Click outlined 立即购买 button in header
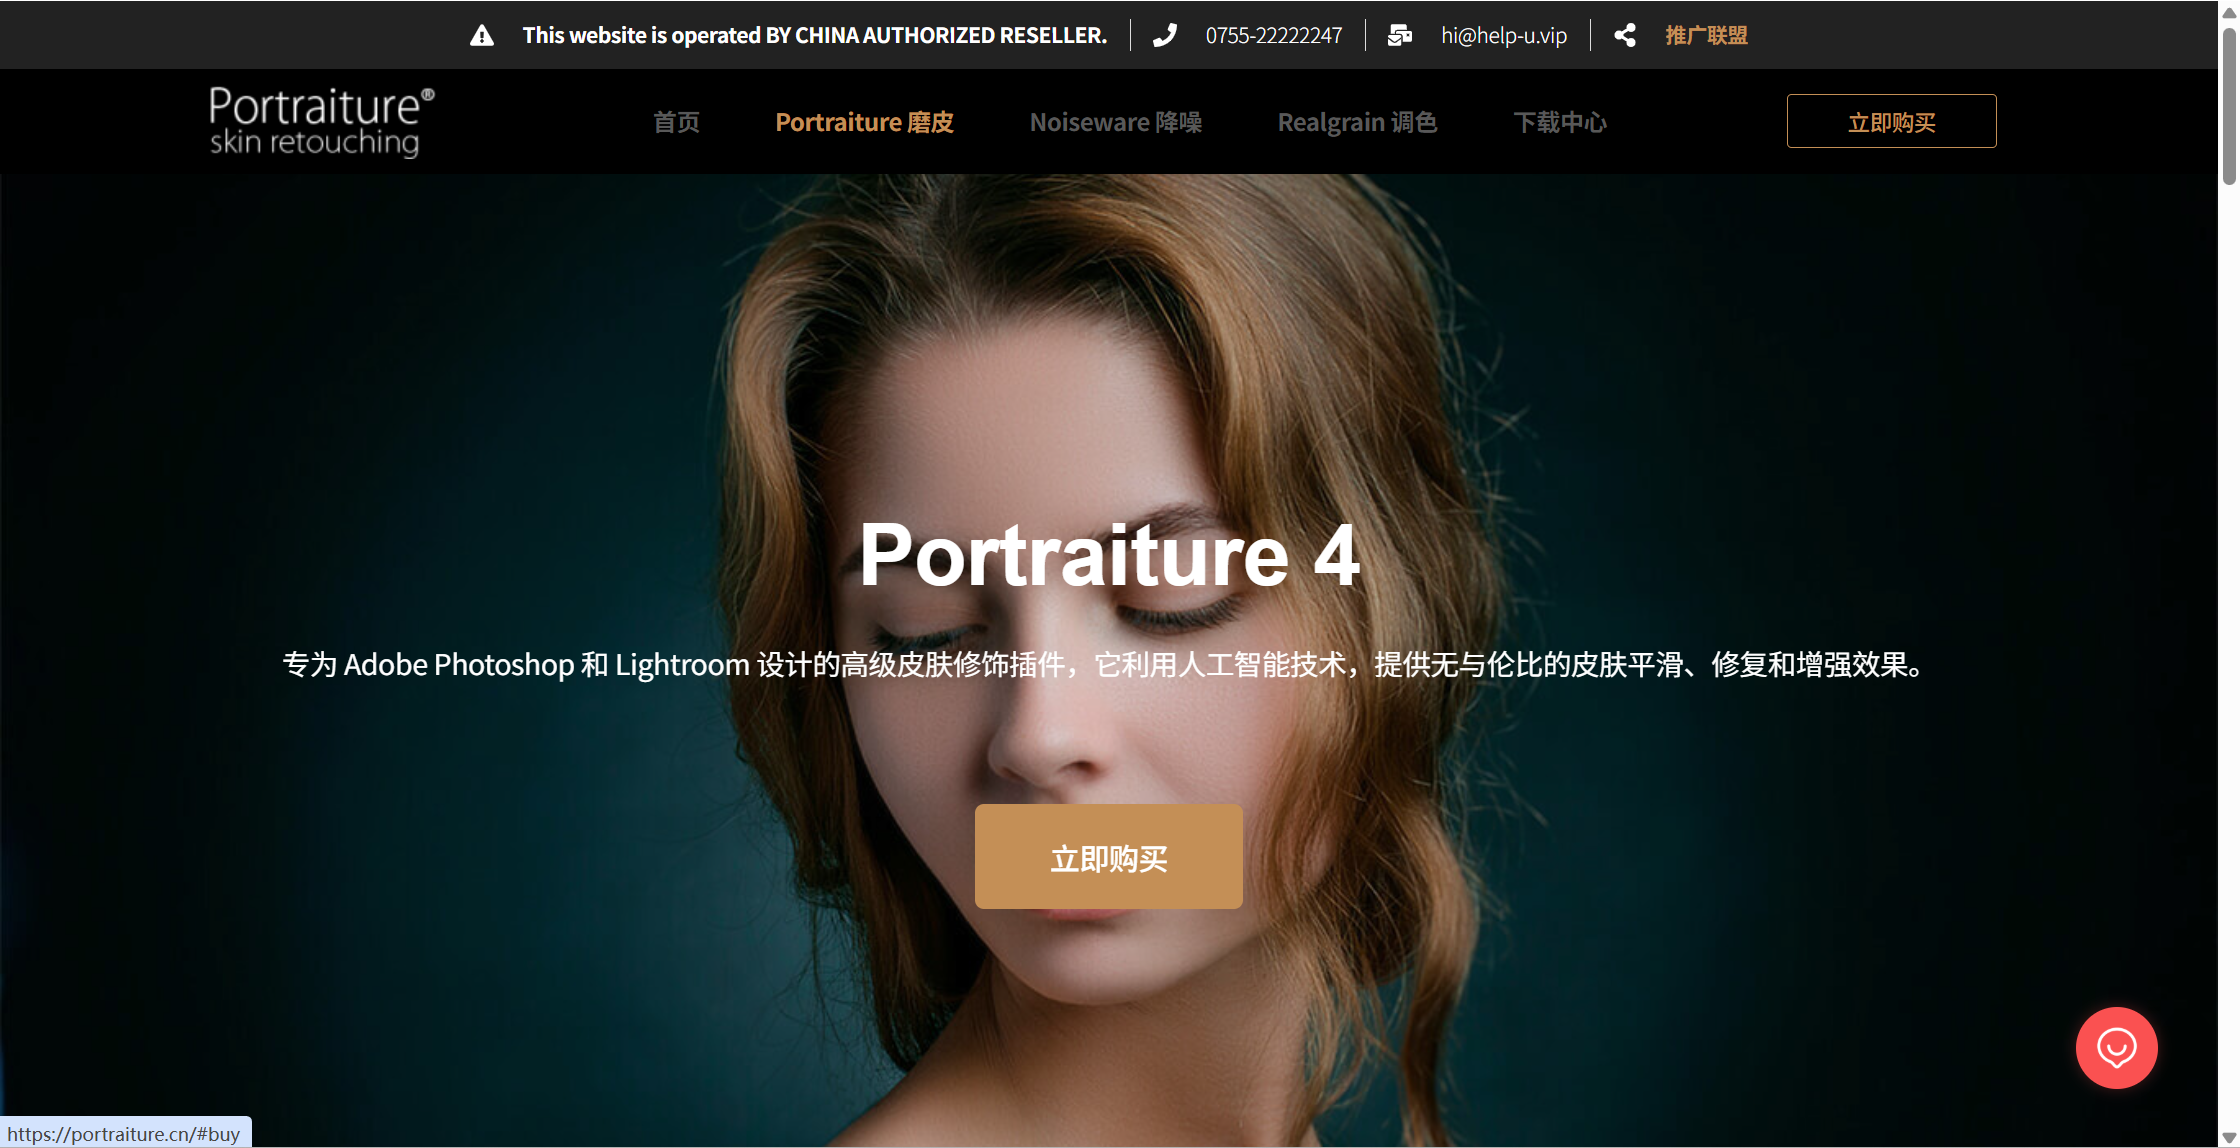 pyautogui.click(x=1891, y=121)
